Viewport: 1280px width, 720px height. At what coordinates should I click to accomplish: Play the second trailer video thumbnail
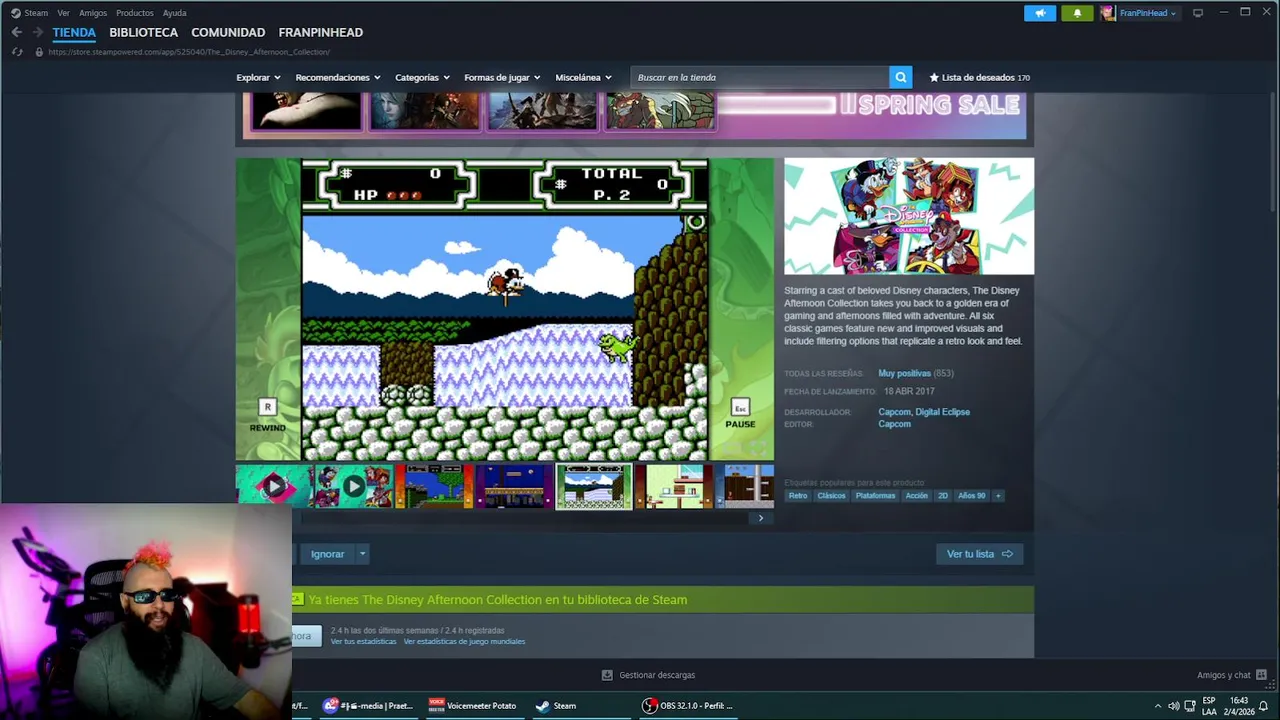(354, 487)
